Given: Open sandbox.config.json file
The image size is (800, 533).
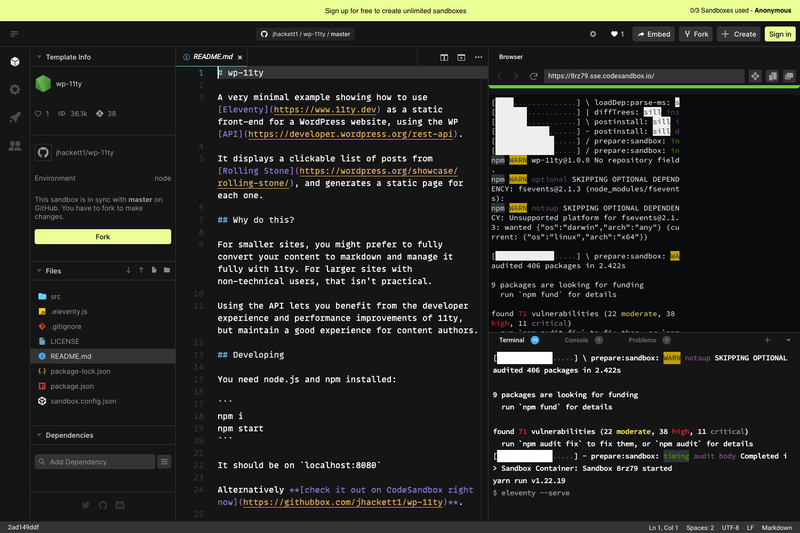Looking at the screenshot, I should point(103,401).
